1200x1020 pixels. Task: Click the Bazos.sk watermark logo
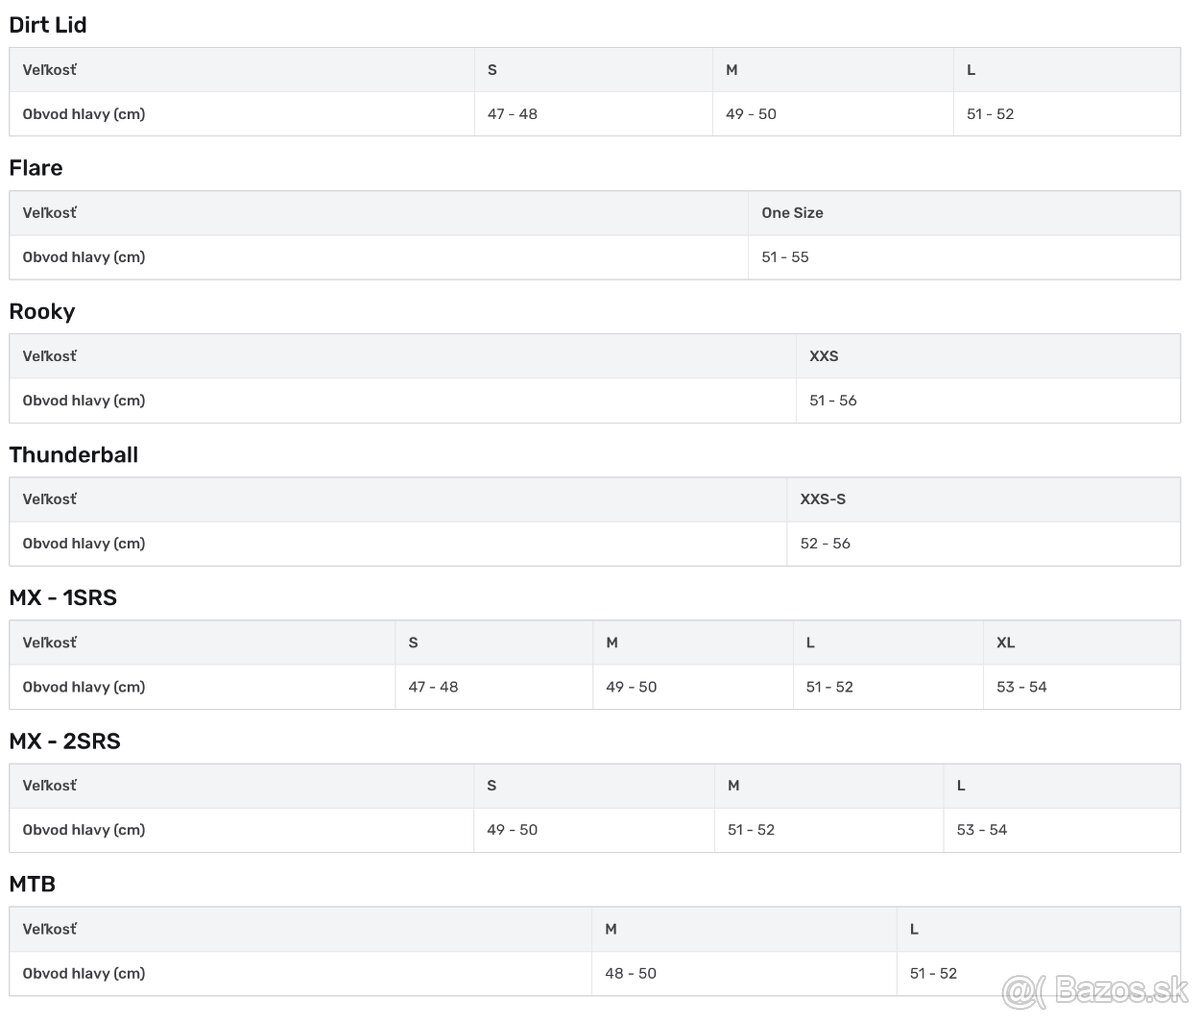tap(1095, 992)
